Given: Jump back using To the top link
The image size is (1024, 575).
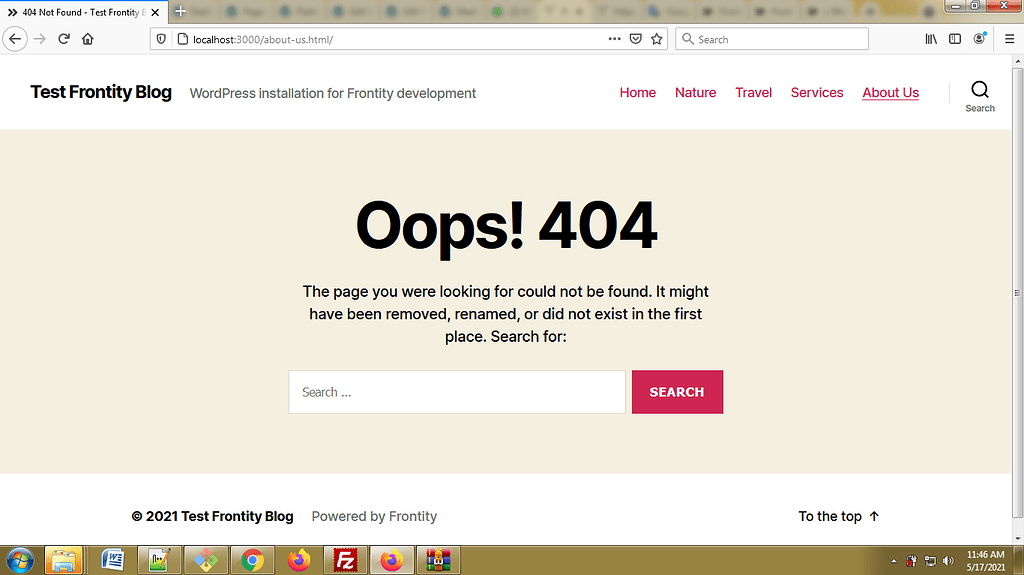Looking at the screenshot, I should coord(838,516).
